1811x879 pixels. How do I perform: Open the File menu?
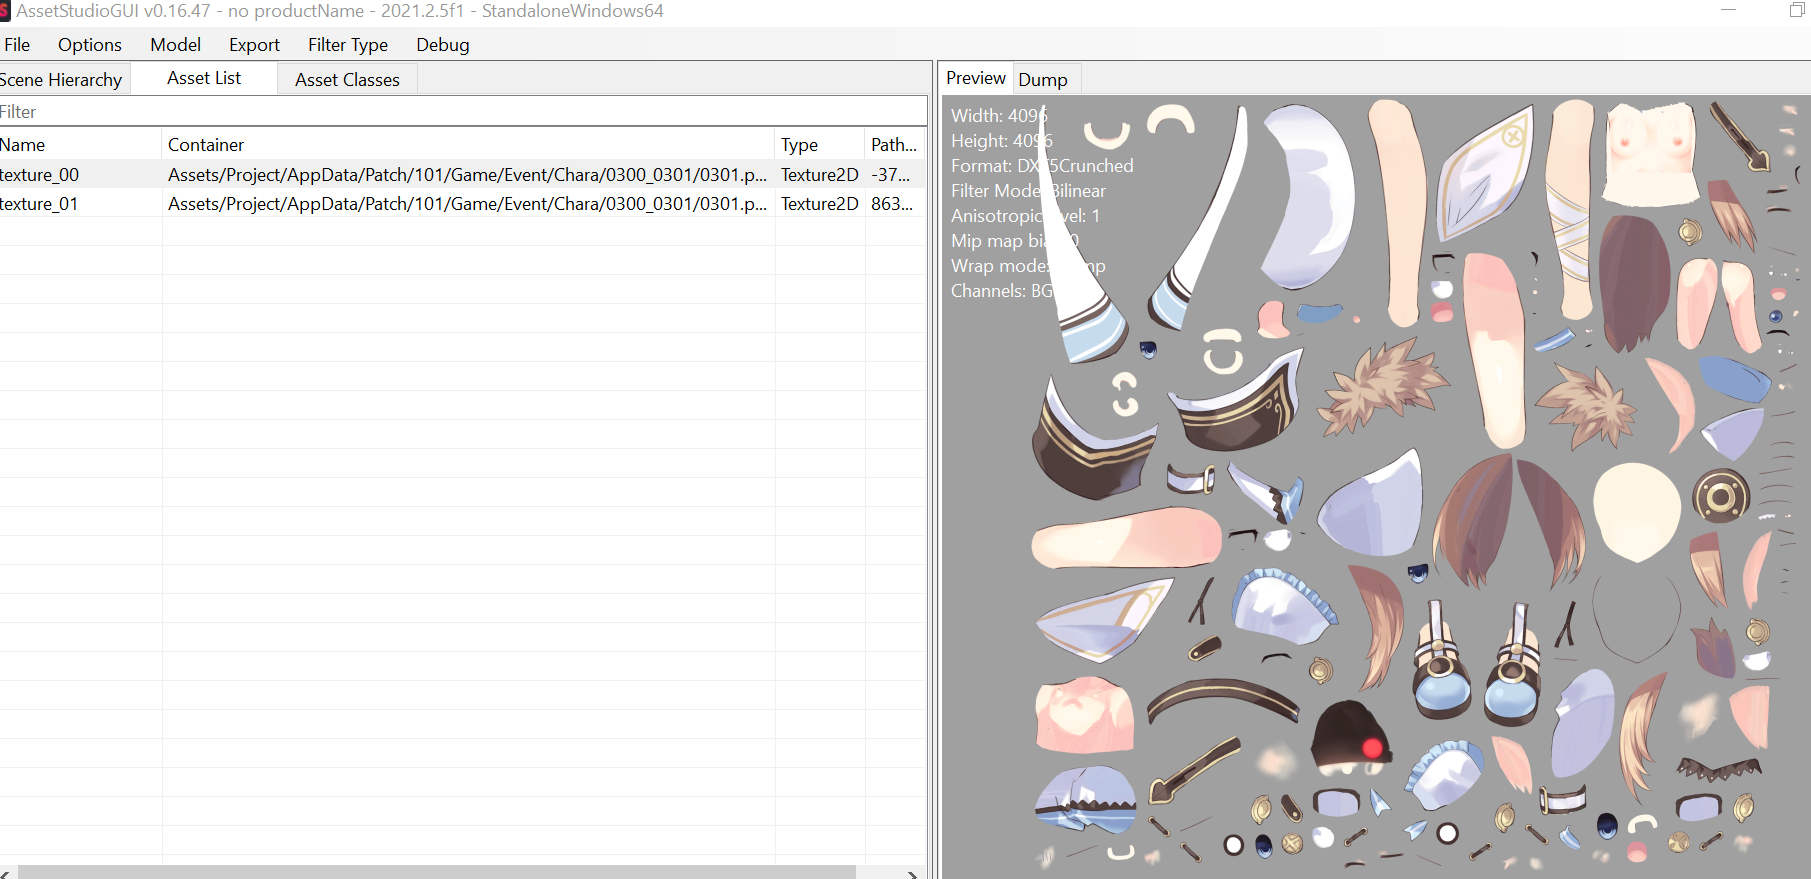[17, 45]
